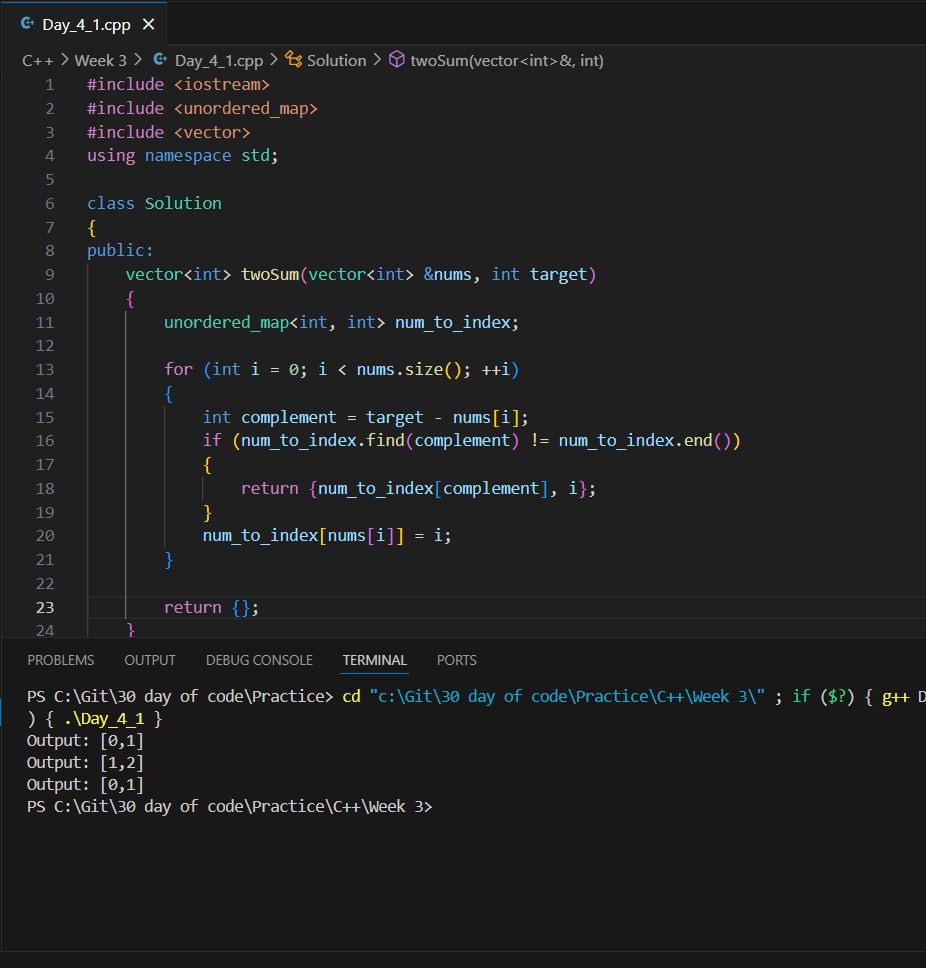Click 'num_to_index[nums[i]] = i;' on line 20
Screen dimensions: 926x968
click(x=327, y=536)
